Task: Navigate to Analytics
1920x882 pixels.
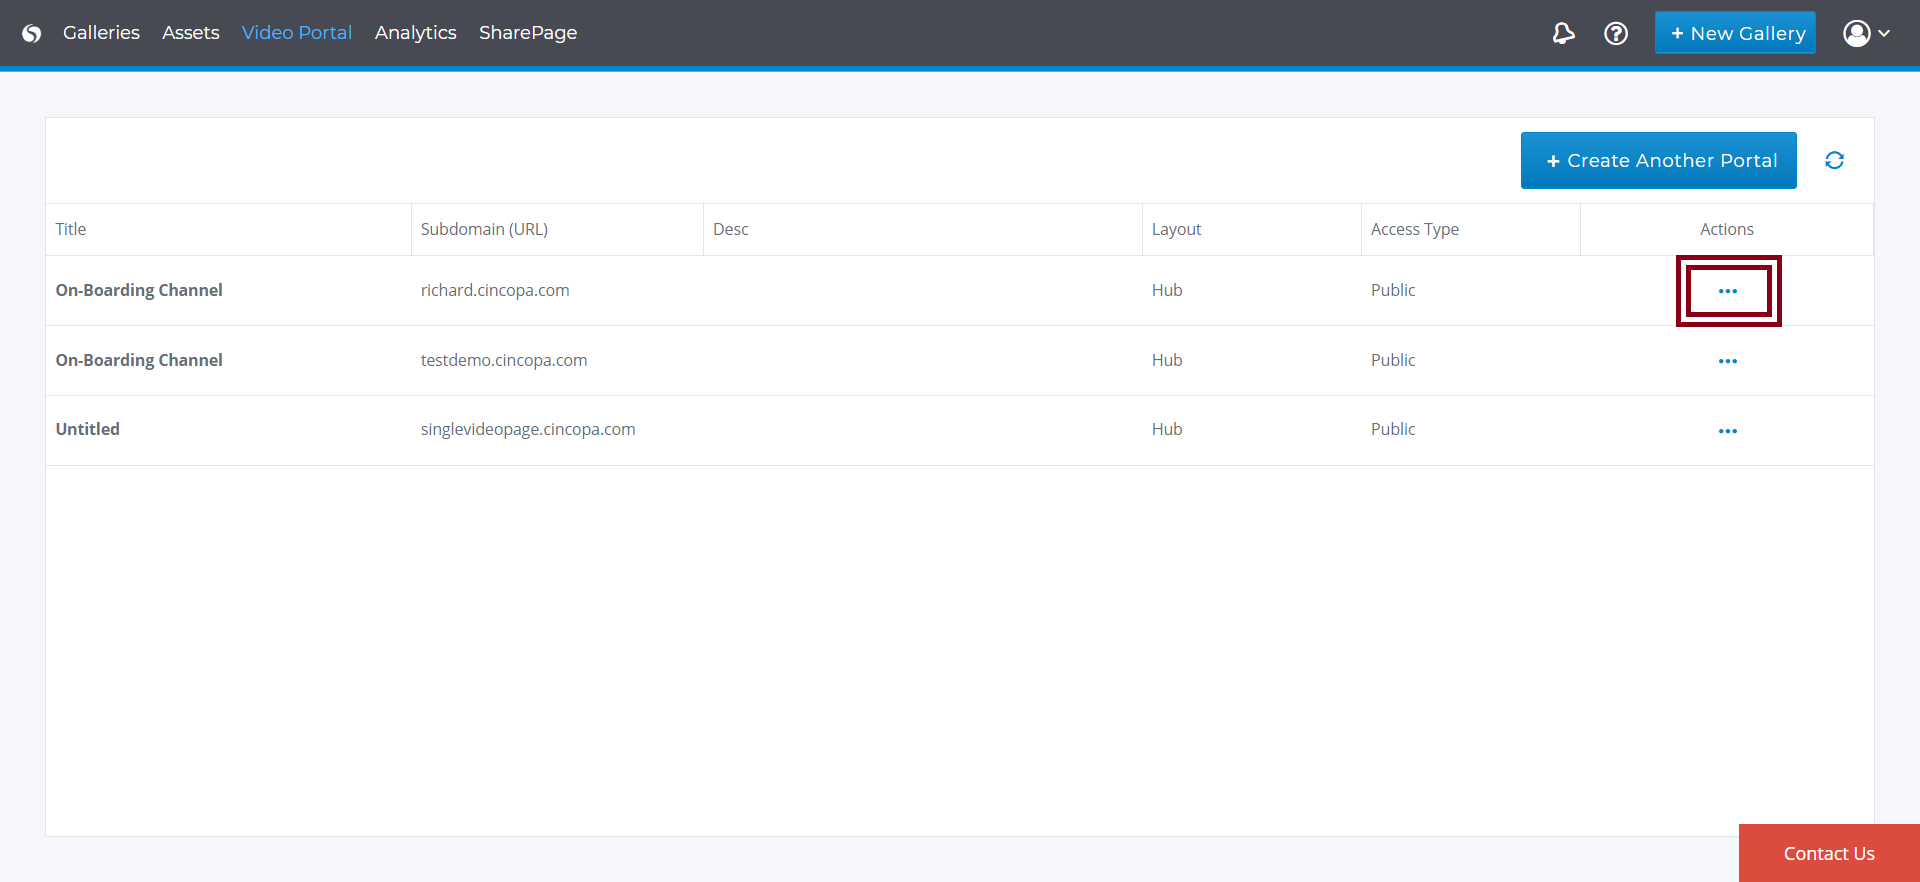Action: [415, 33]
